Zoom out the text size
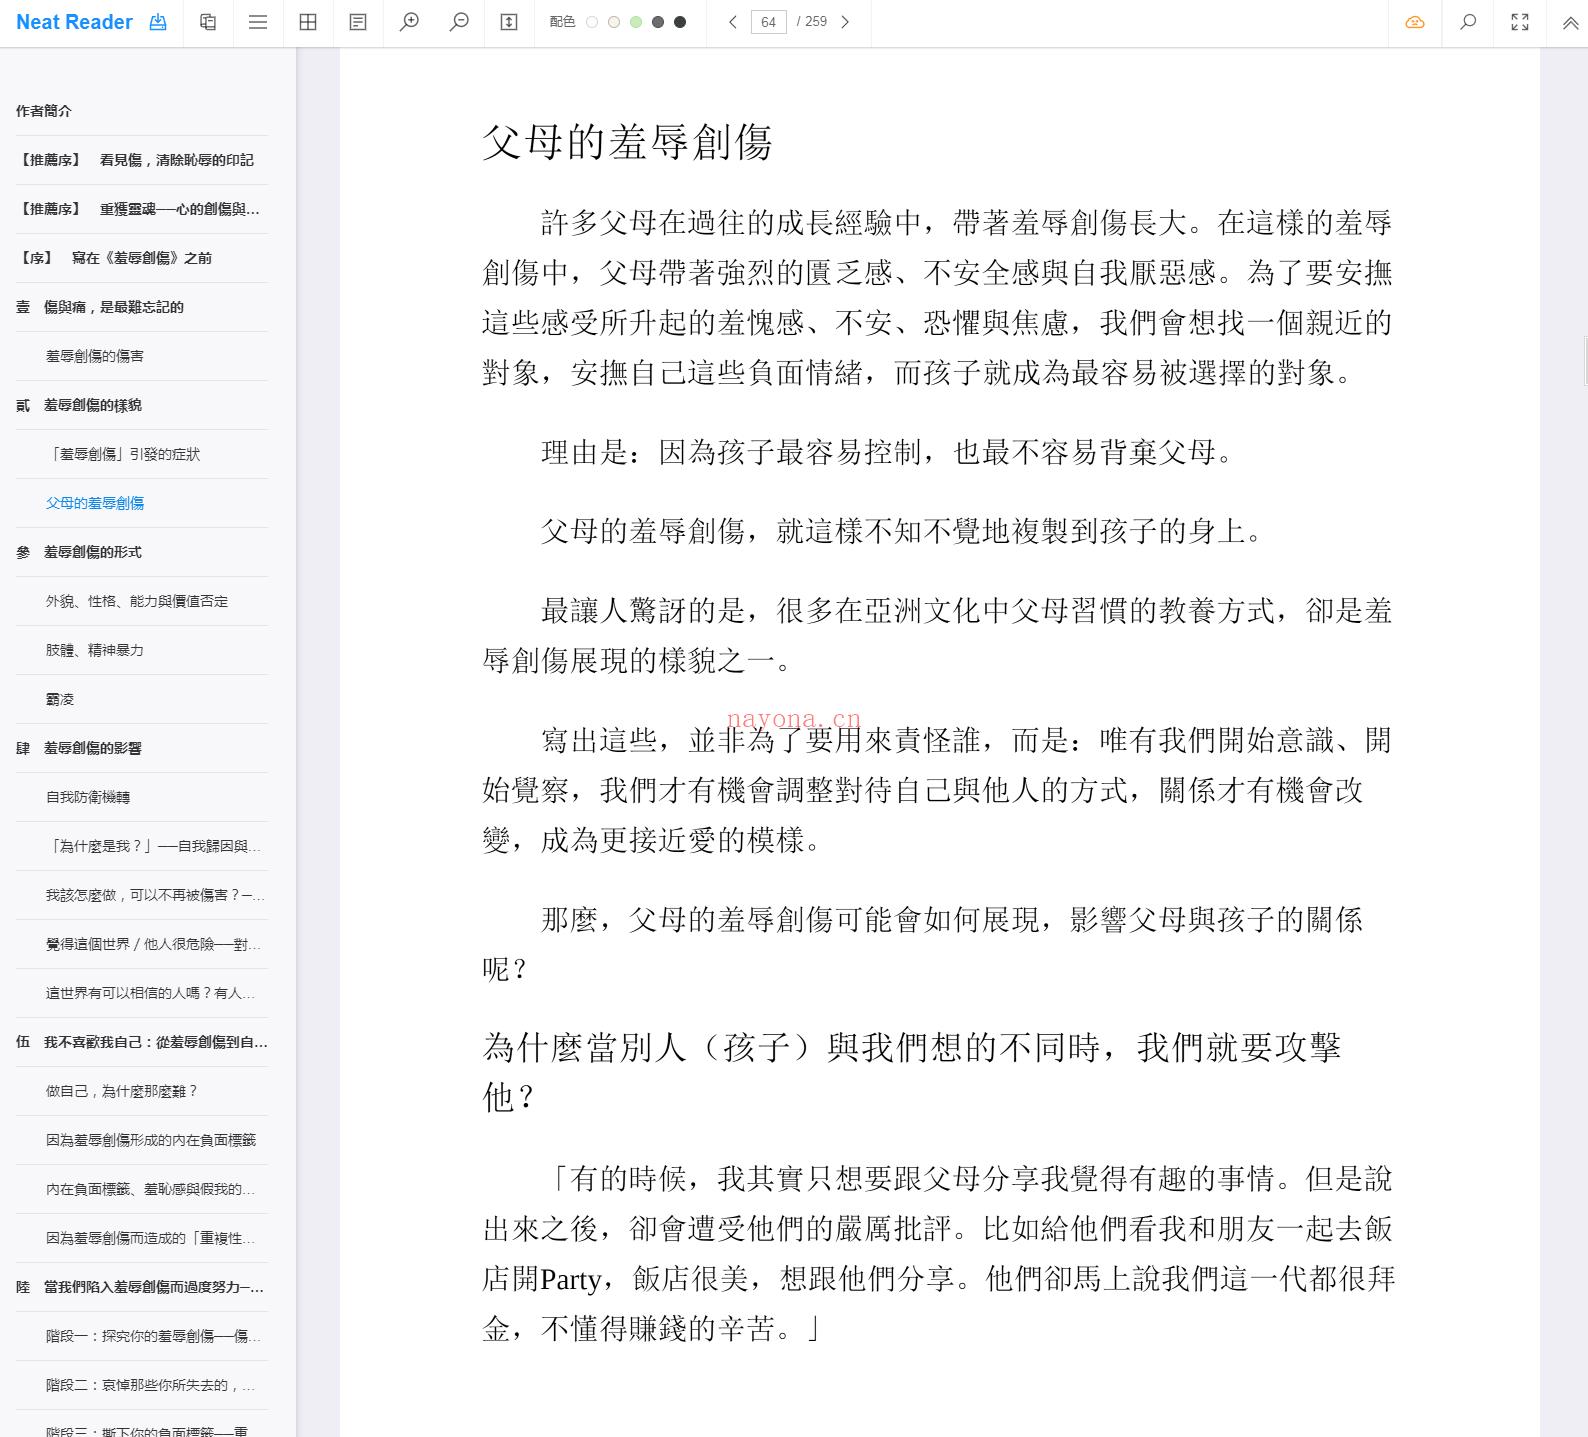Screen dimensions: 1588x1437 tap(459, 22)
